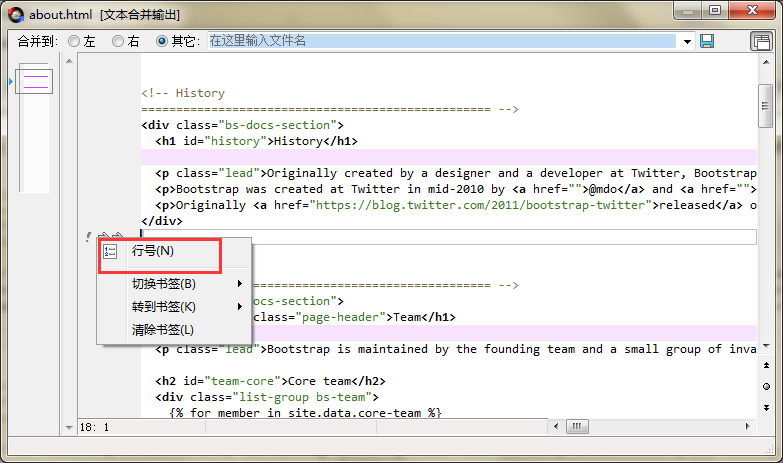The width and height of the screenshot is (783, 463).
Task: Click the empty highlighted current line in the editor
Action: [x=448, y=237]
